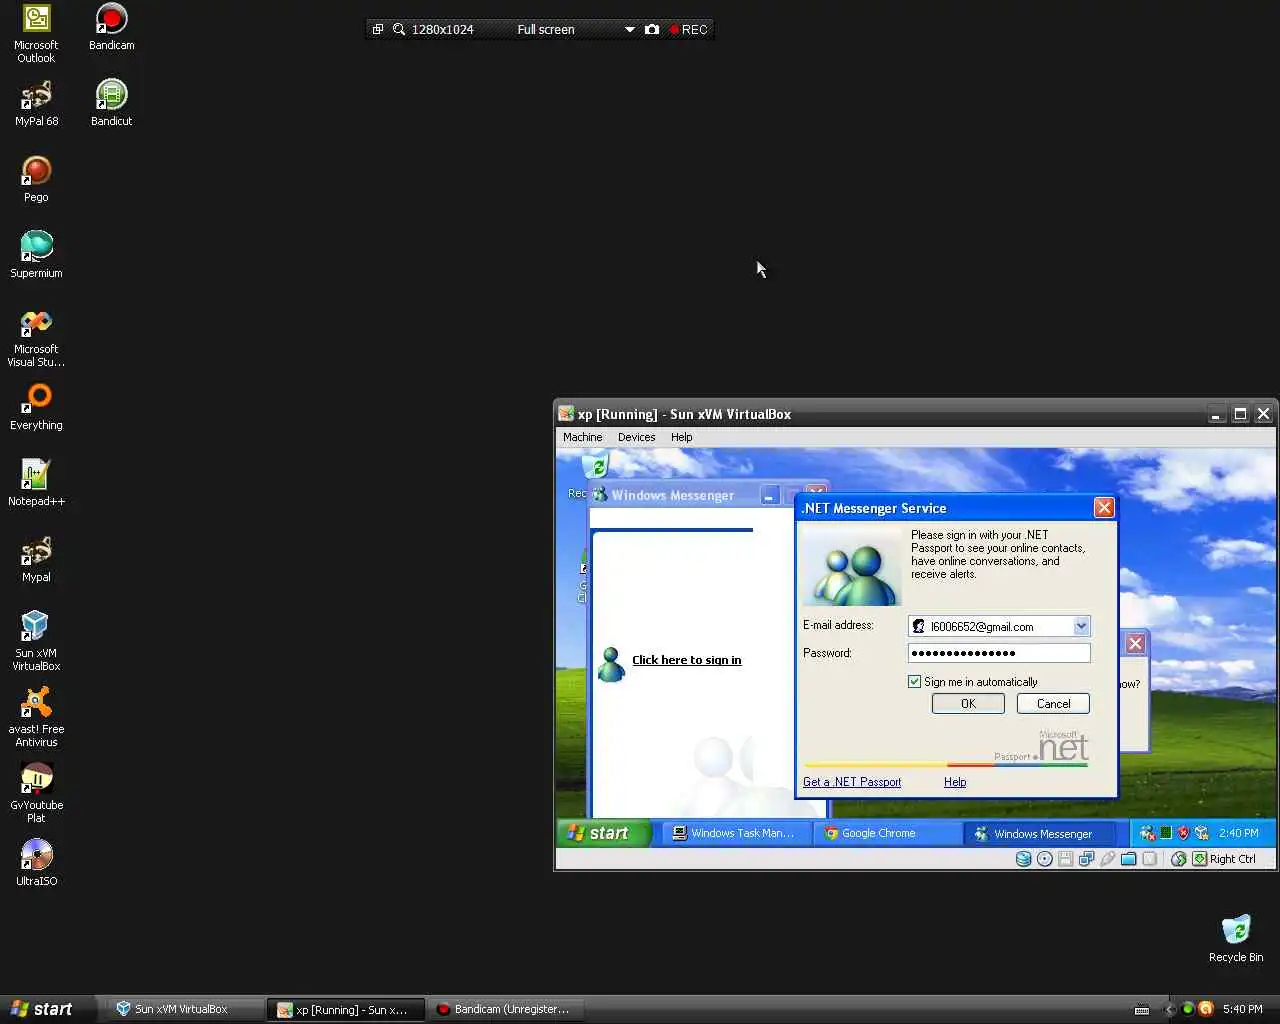Click the Bandicam window-mode rectangle icon
1280x1024 pixels.
pyautogui.click(x=378, y=29)
